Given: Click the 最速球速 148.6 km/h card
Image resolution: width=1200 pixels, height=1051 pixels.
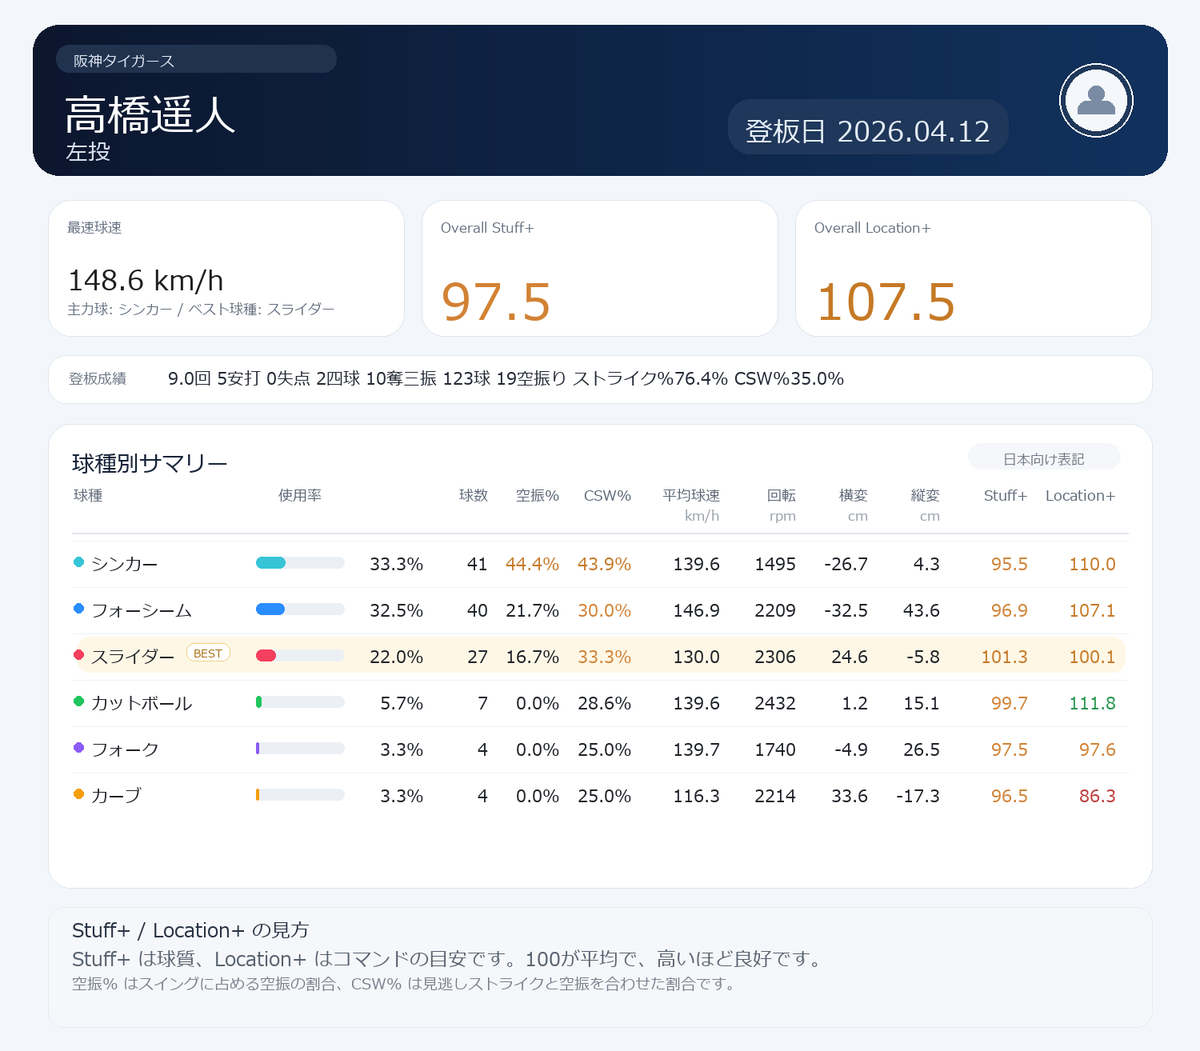Looking at the screenshot, I should point(226,267).
